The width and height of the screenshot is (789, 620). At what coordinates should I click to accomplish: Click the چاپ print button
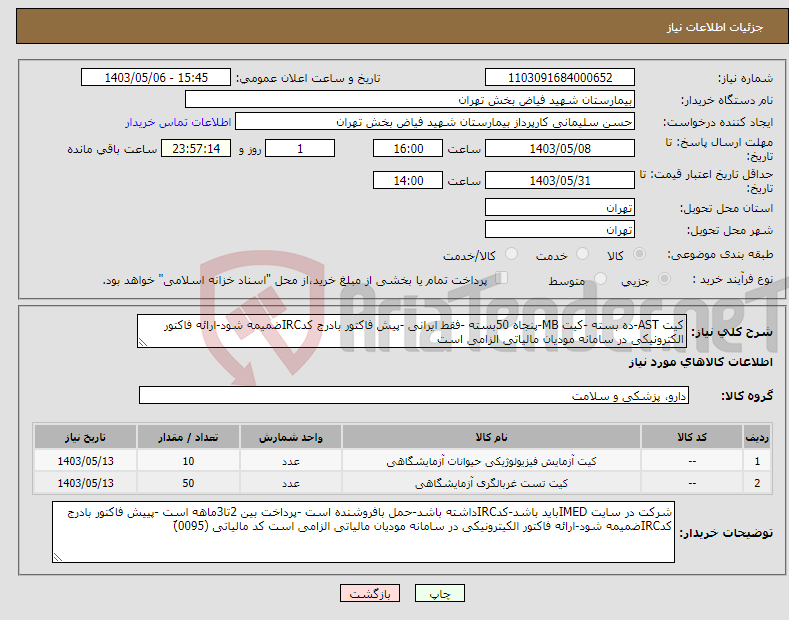(x=440, y=593)
